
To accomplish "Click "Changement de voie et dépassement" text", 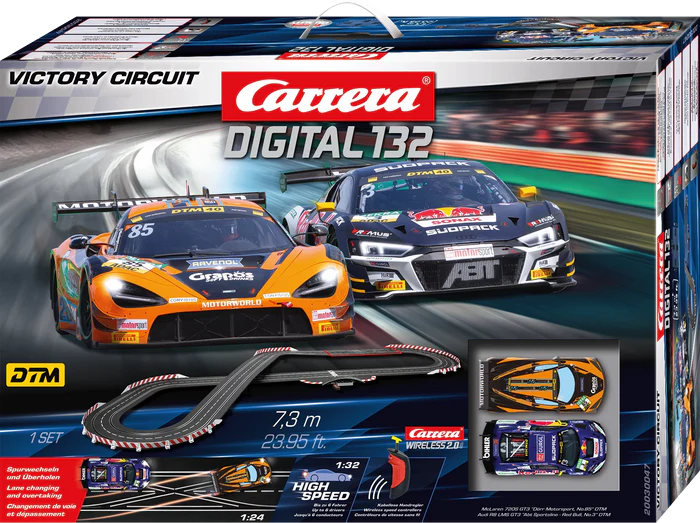I will (41, 511).
